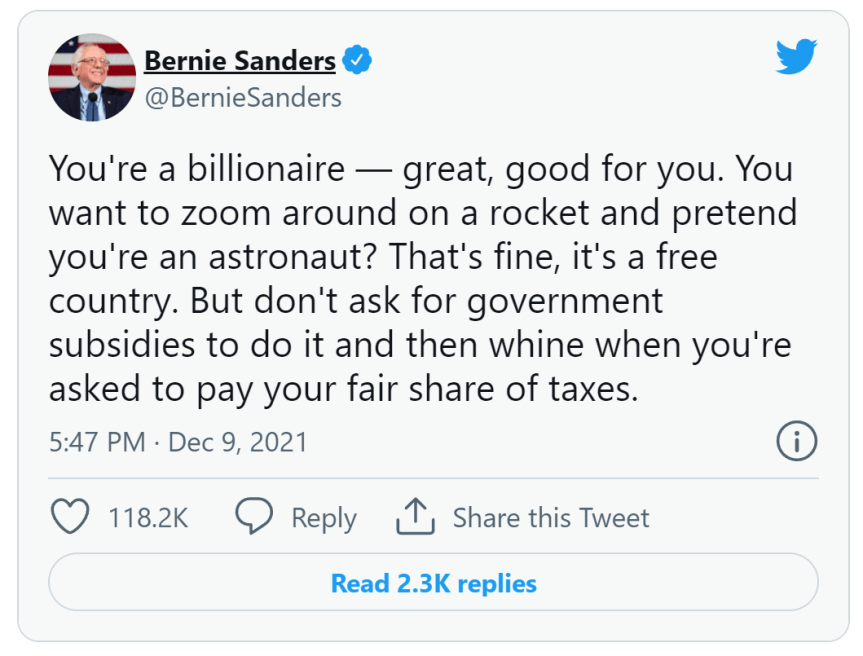This screenshot has height=656, width=863.
Task: Click the Reply text label
Action: pos(323,517)
